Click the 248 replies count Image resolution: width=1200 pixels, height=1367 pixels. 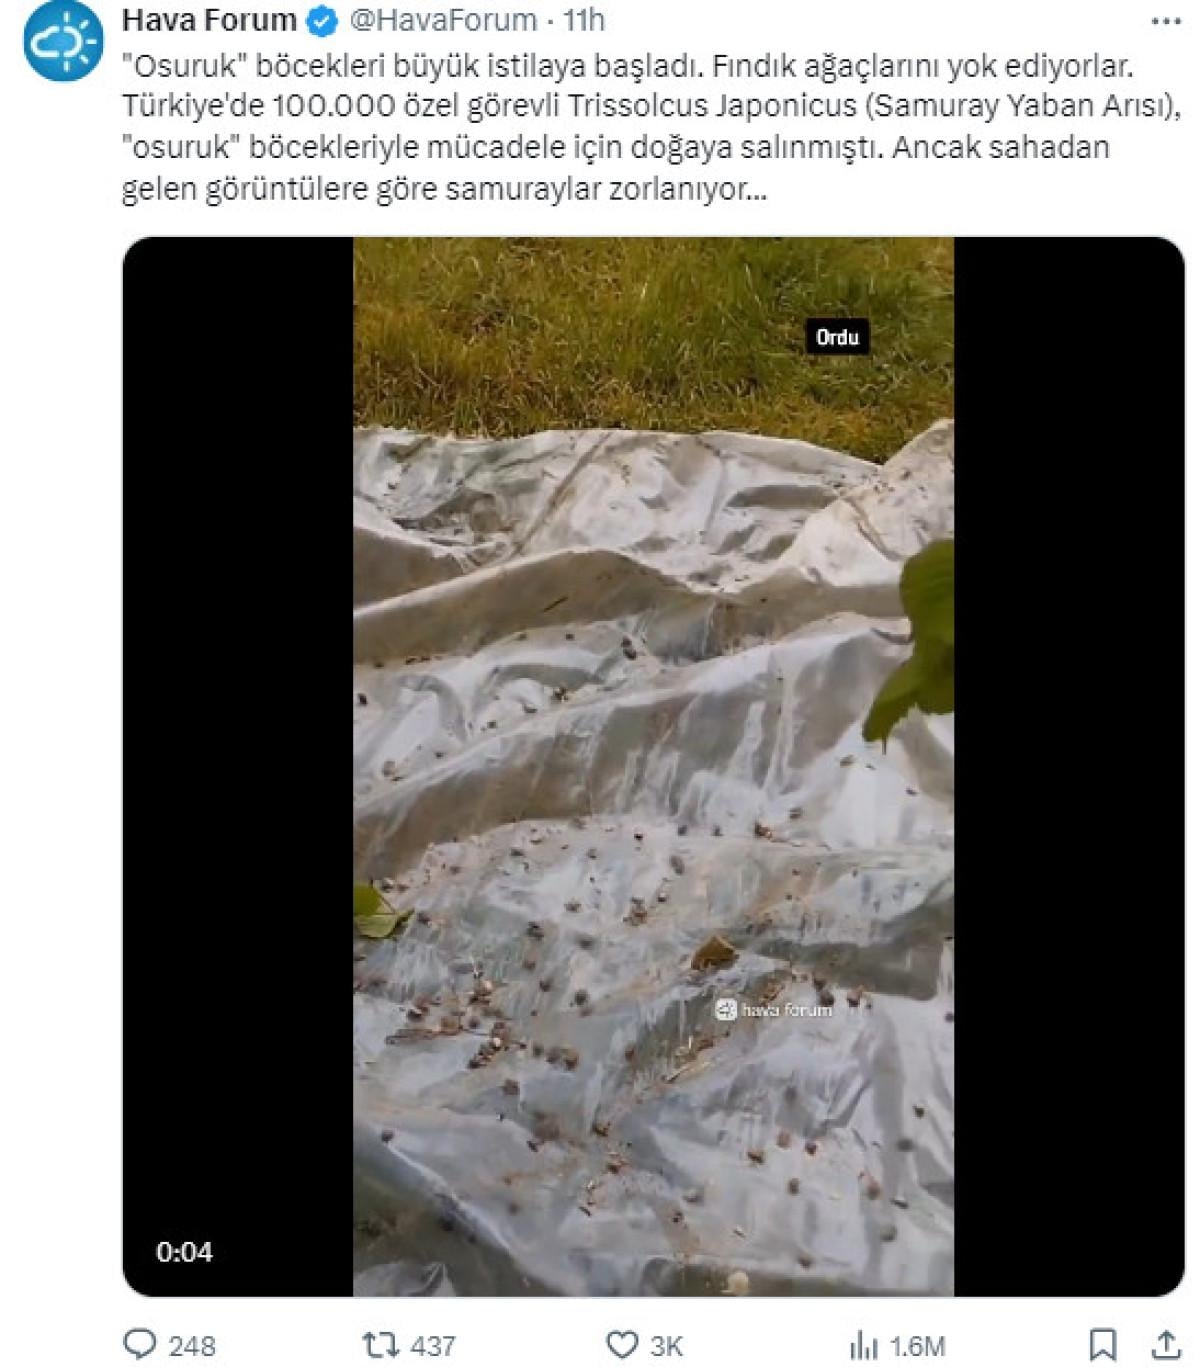click(192, 1346)
